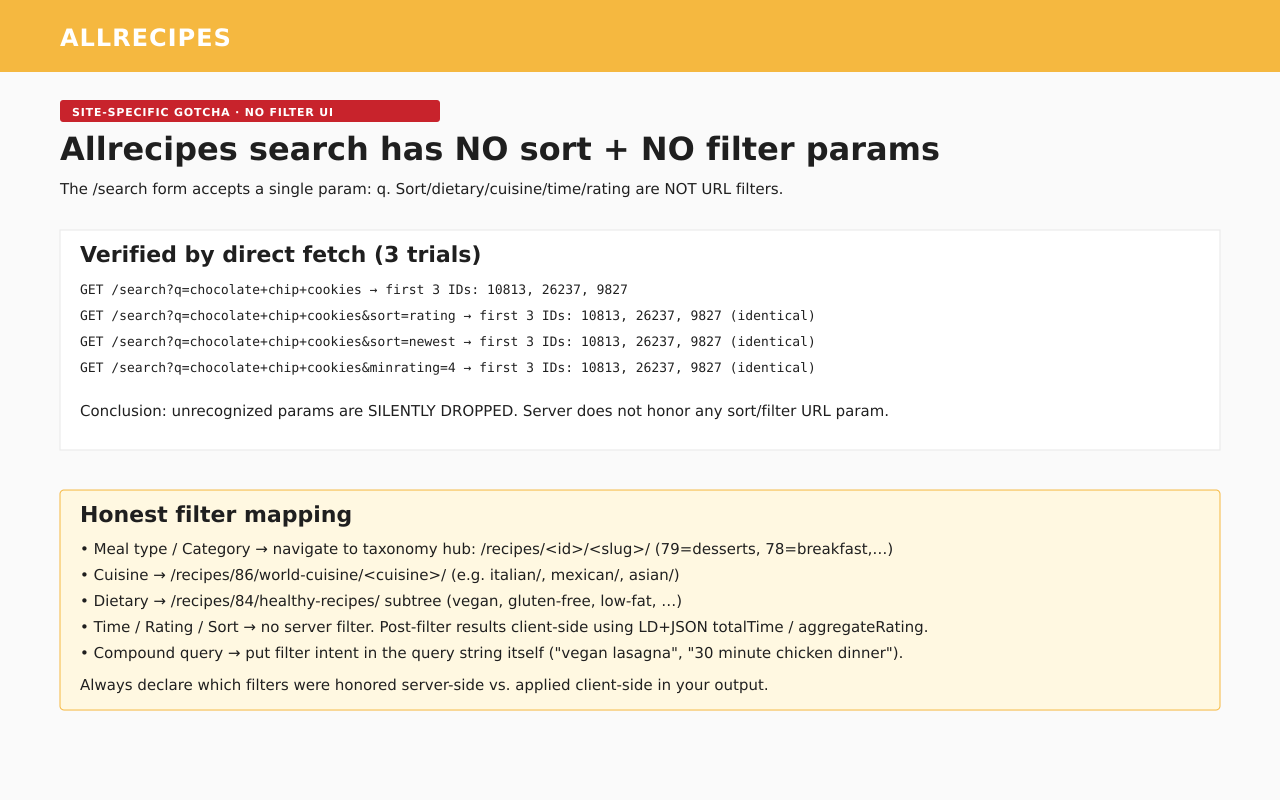The height and width of the screenshot is (800, 1280).
Task: Click the 'Time / Rating / Sort → no server filter' bullet
Action: pyautogui.click(x=504, y=627)
